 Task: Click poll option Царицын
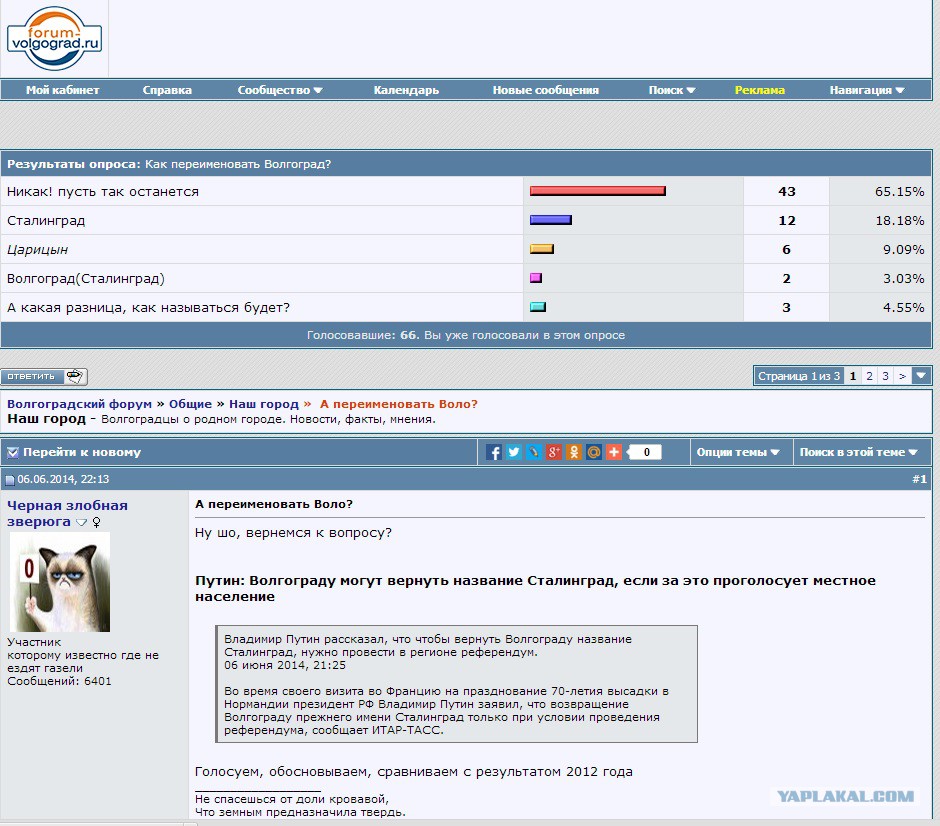coord(37,250)
